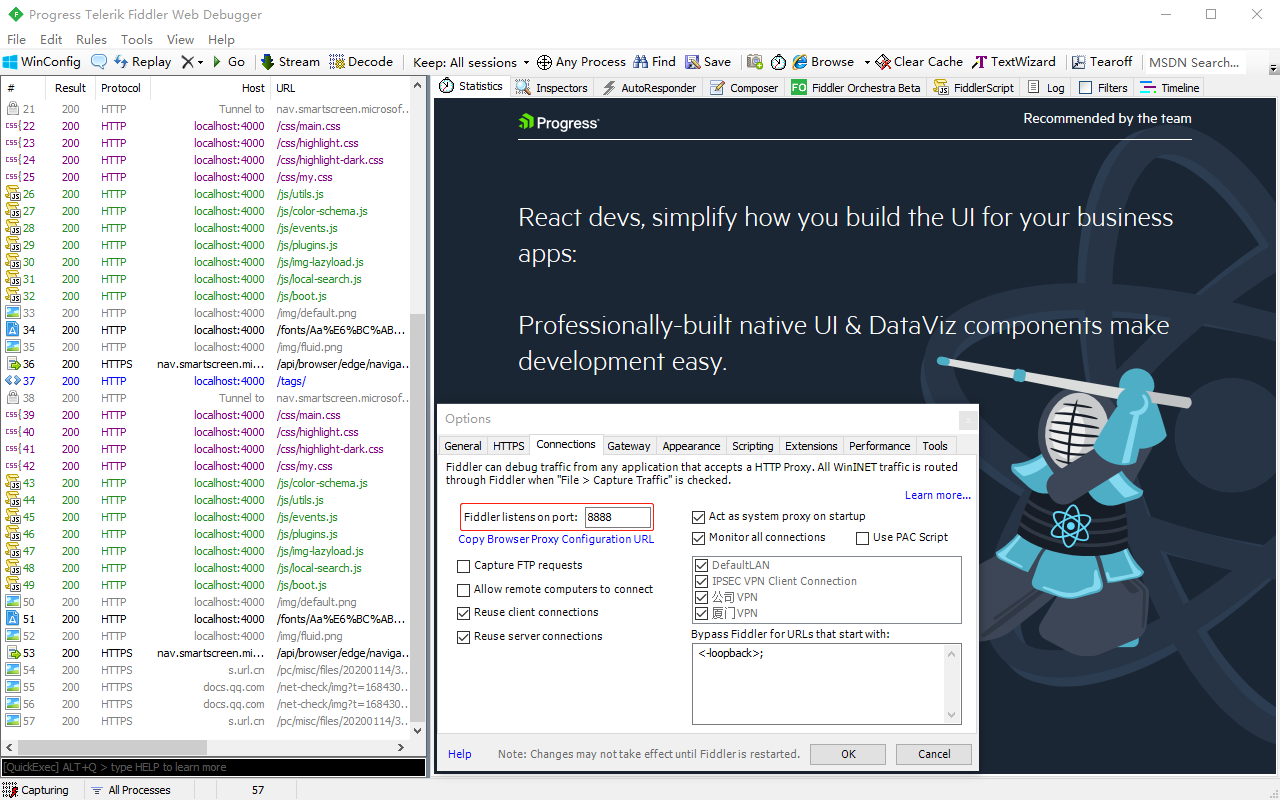Click the Capturing status bar indicator
1280x800 pixels.
[36, 790]
